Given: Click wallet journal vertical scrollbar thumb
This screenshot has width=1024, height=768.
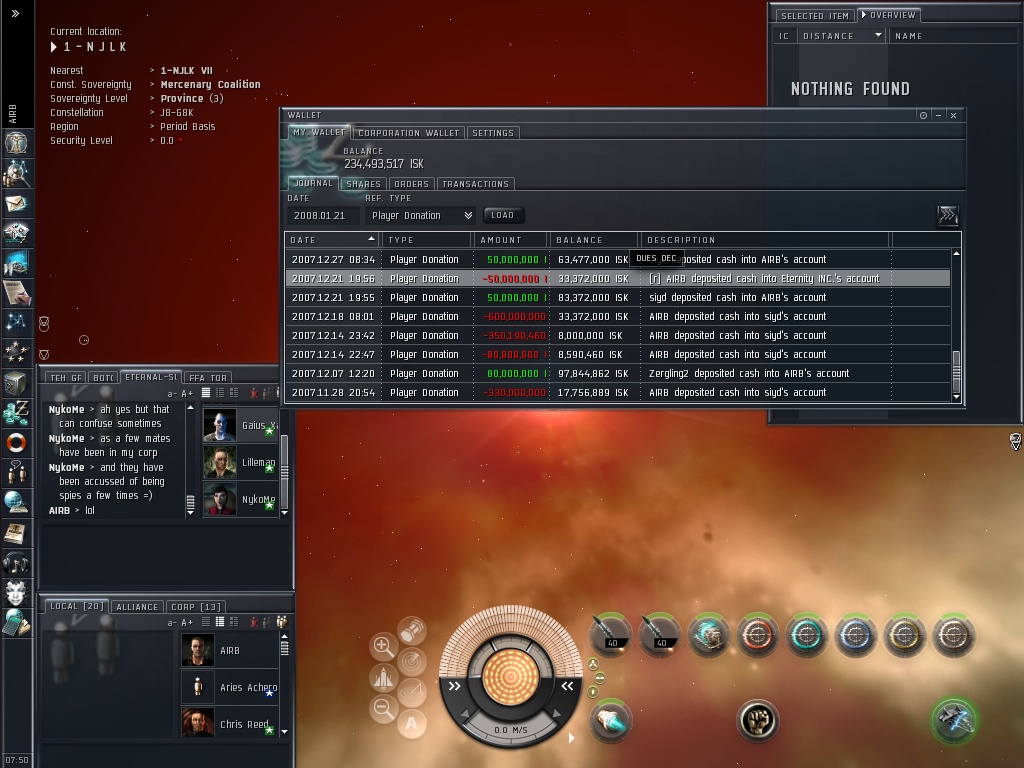Looking at the screenshot, I should pyautogui.click(x=956, y=370).
